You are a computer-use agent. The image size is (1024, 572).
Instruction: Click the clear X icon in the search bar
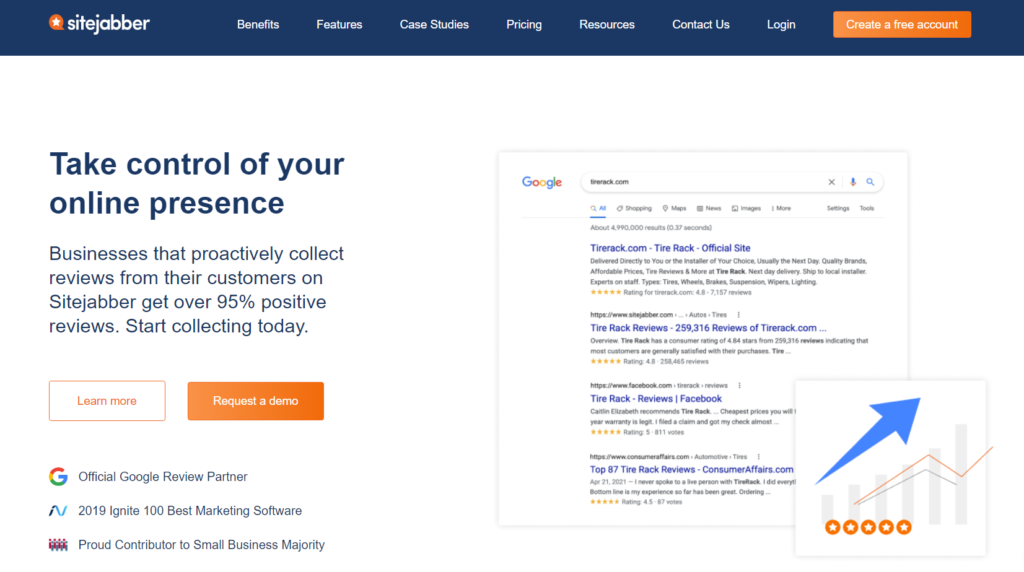[831, 182]
